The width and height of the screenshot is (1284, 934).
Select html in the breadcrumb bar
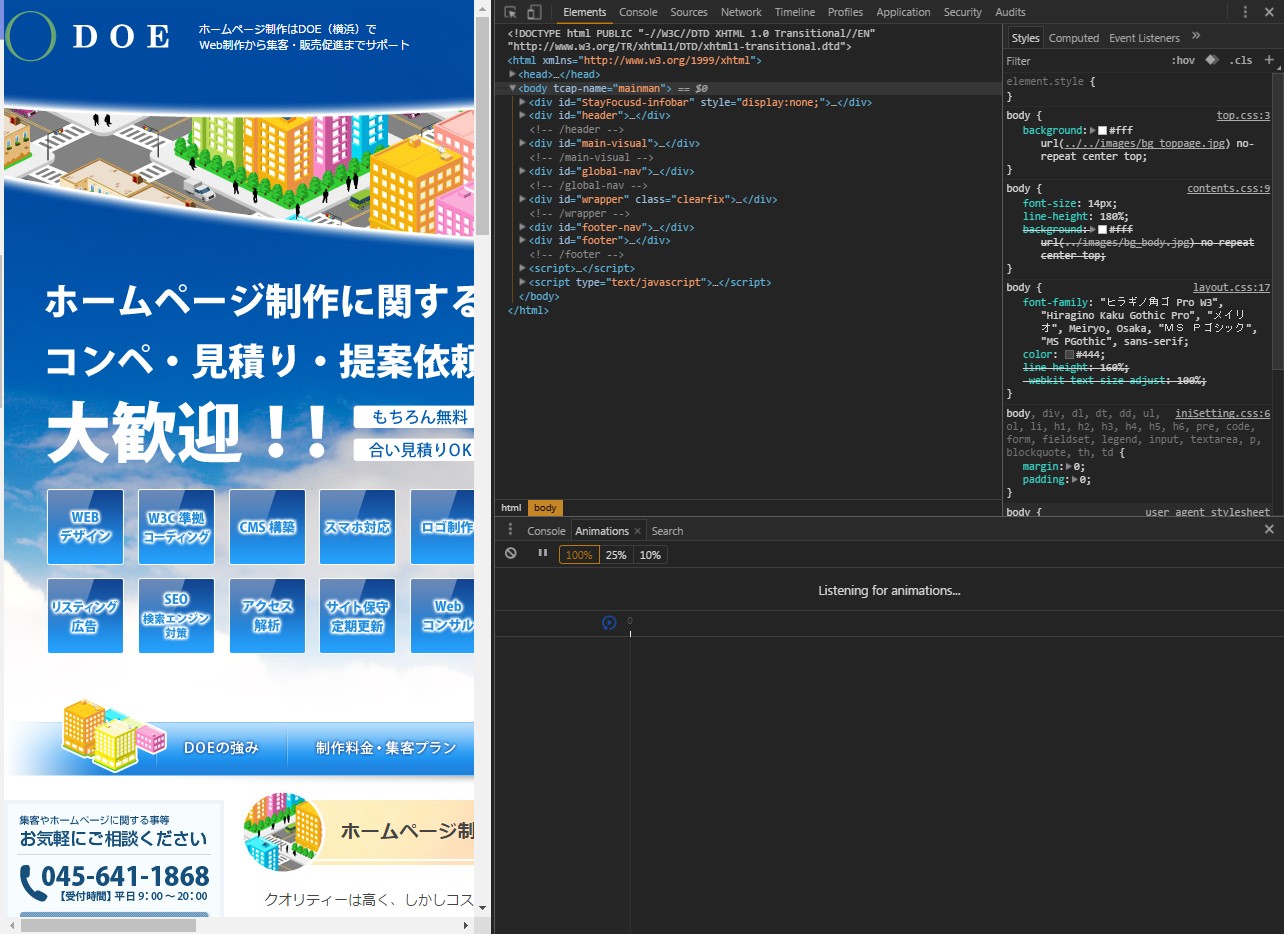tap(511, 508)
